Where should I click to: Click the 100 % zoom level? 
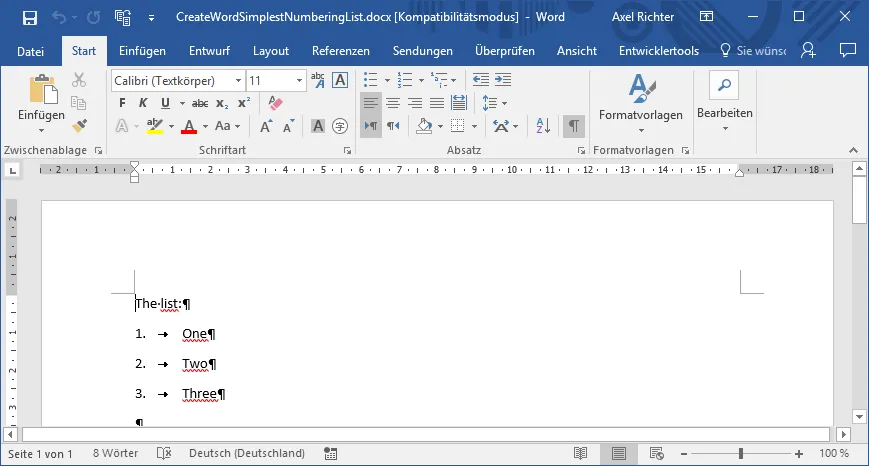[834, 453]
